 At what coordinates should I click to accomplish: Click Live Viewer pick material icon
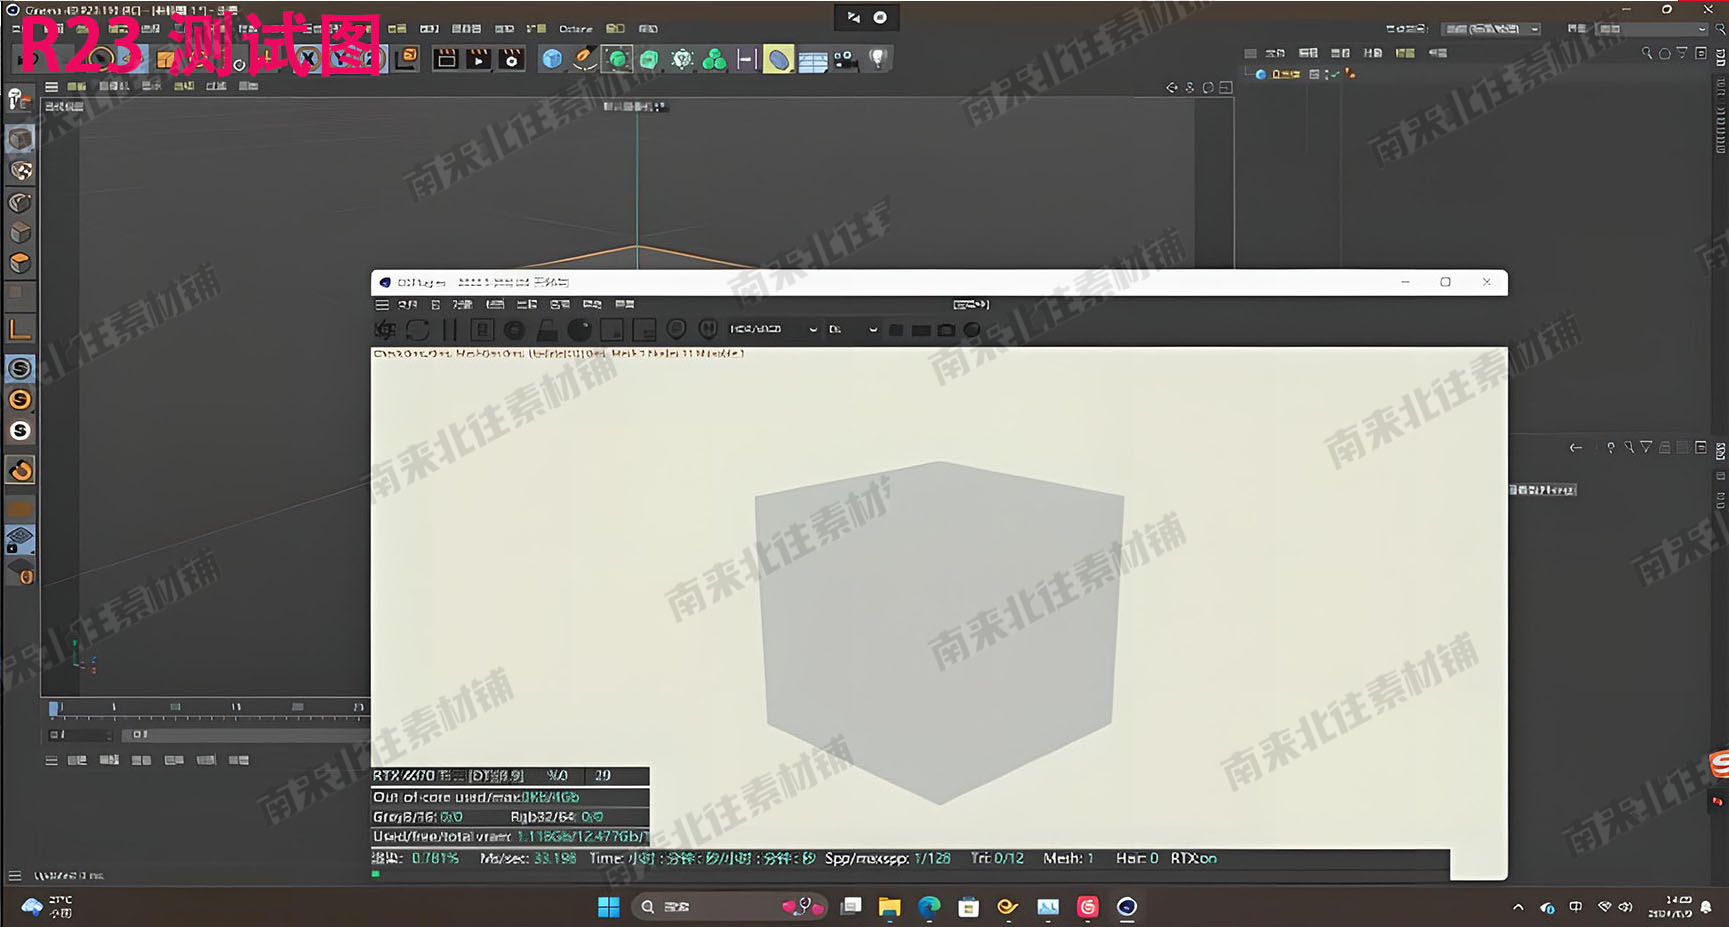tap(708, 329)
